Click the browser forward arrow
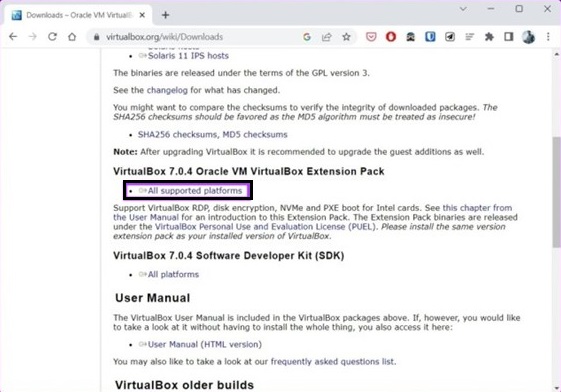Screen dimensions: 561x392 click(33, 36)
